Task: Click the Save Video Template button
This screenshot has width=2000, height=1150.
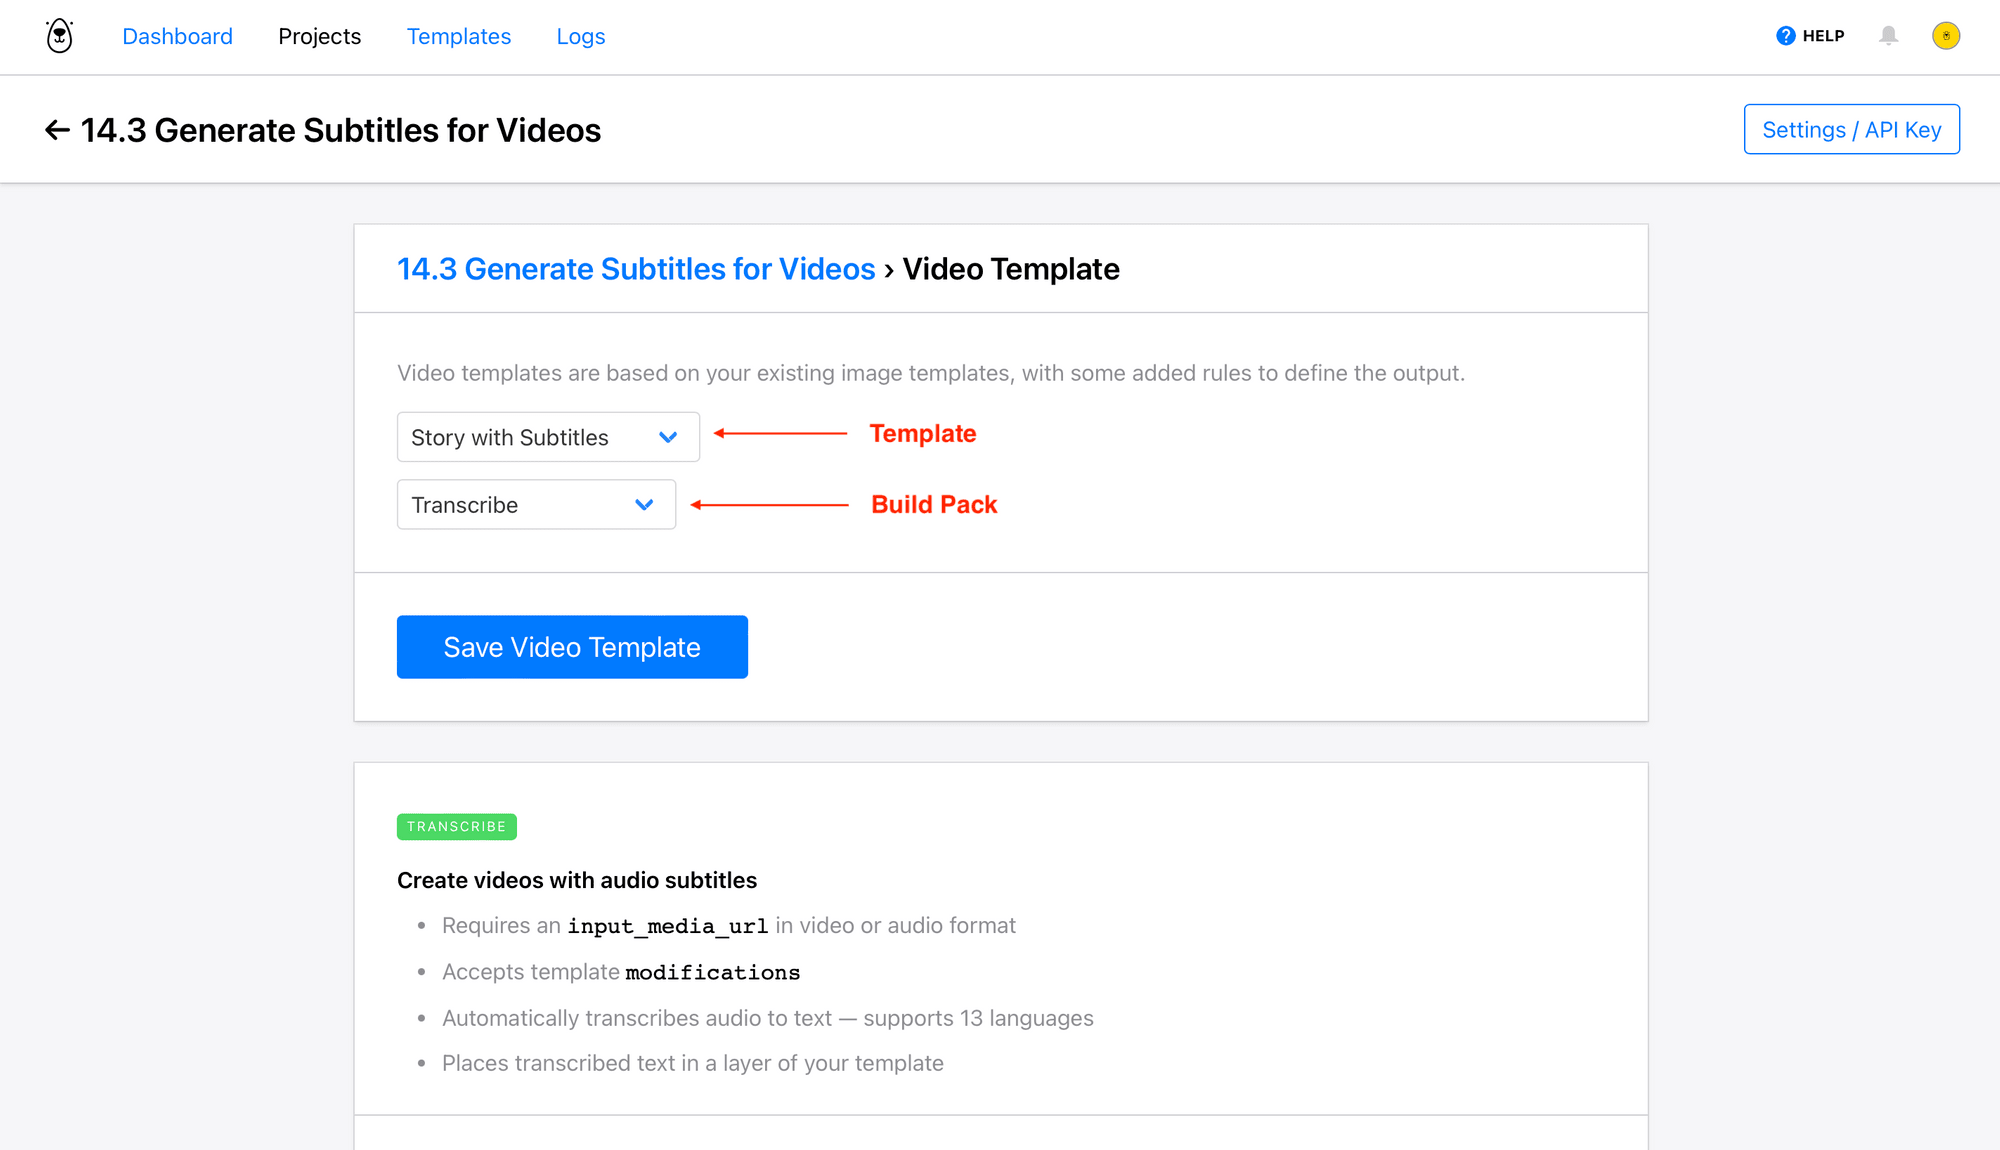Action: point(573,646)
